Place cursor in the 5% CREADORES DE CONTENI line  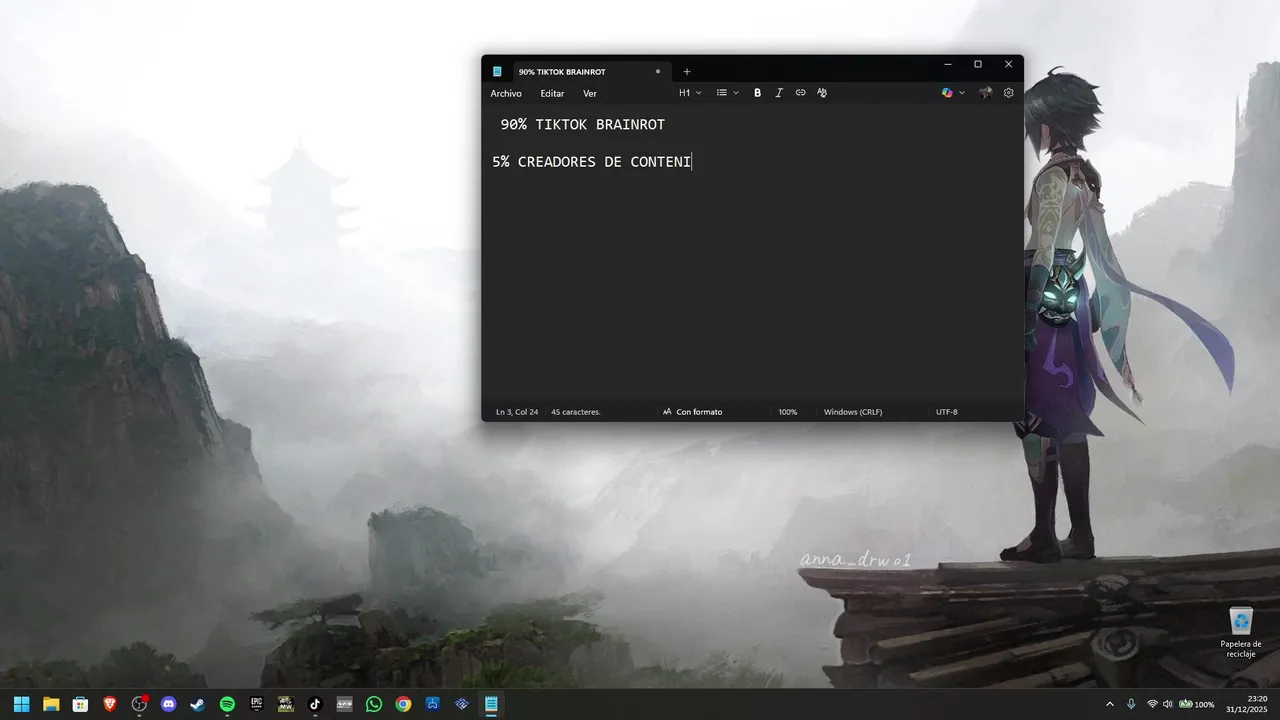[x=591, y=161]
